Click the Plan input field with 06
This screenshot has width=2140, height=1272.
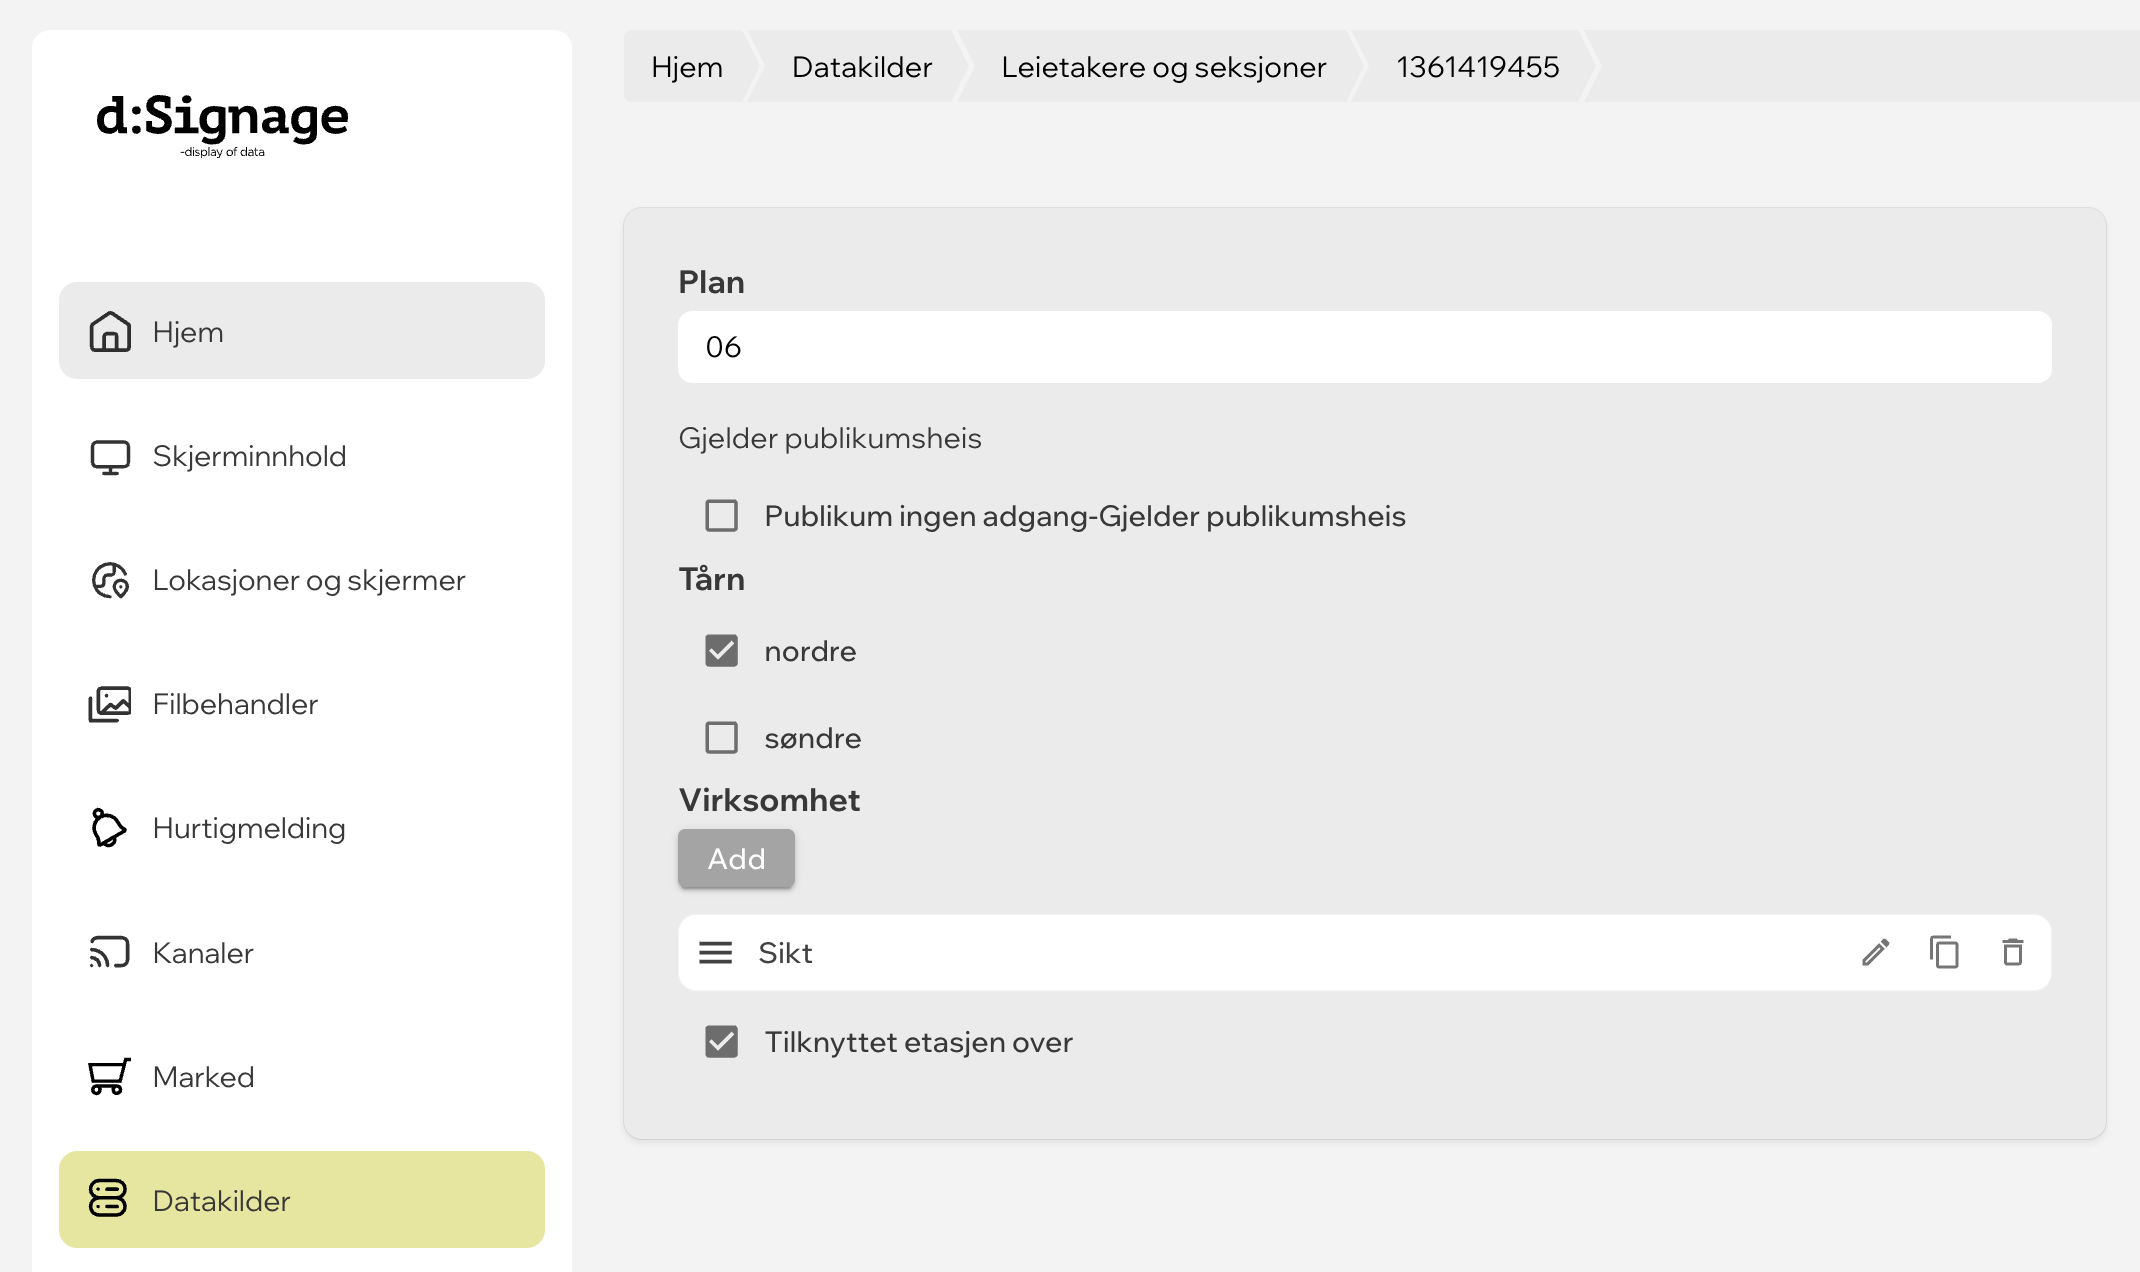[1364, 347]
